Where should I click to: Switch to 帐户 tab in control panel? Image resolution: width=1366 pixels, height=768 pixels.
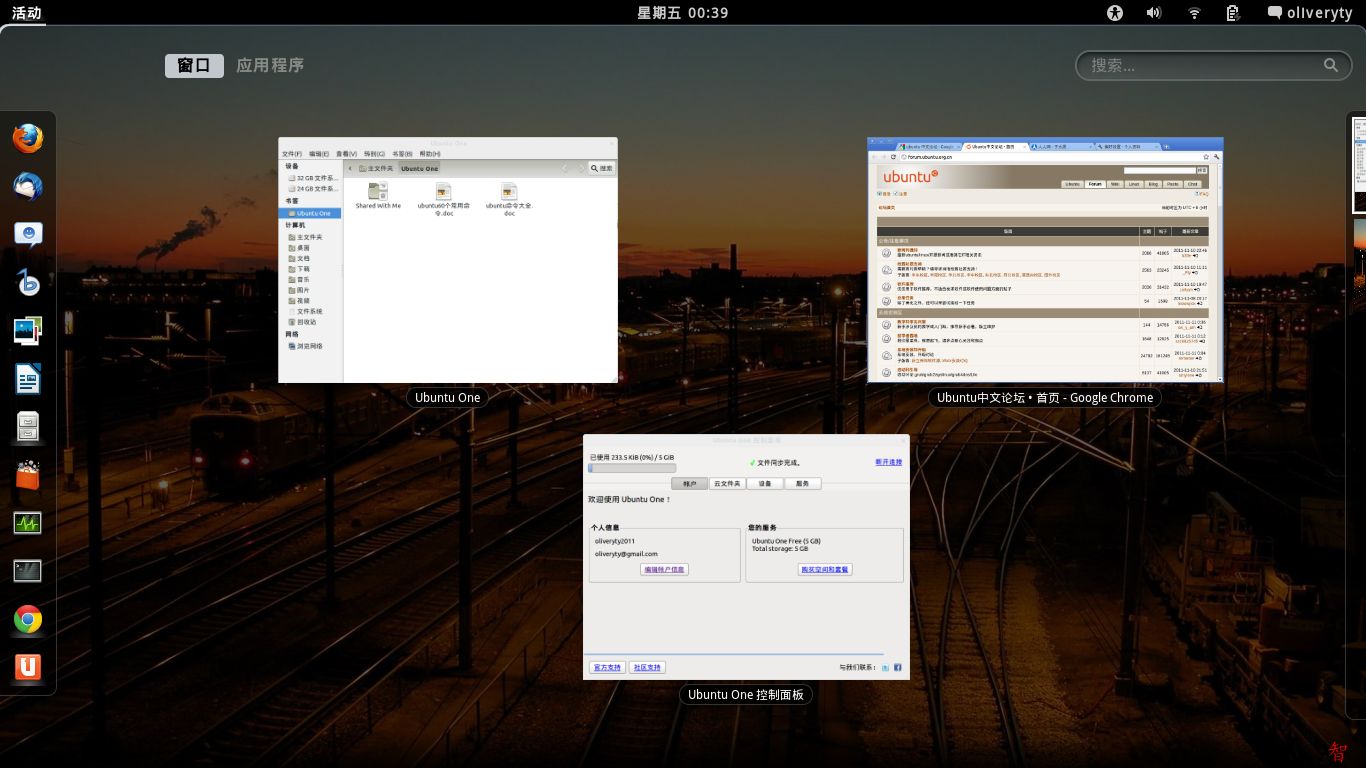click(689, 484)
